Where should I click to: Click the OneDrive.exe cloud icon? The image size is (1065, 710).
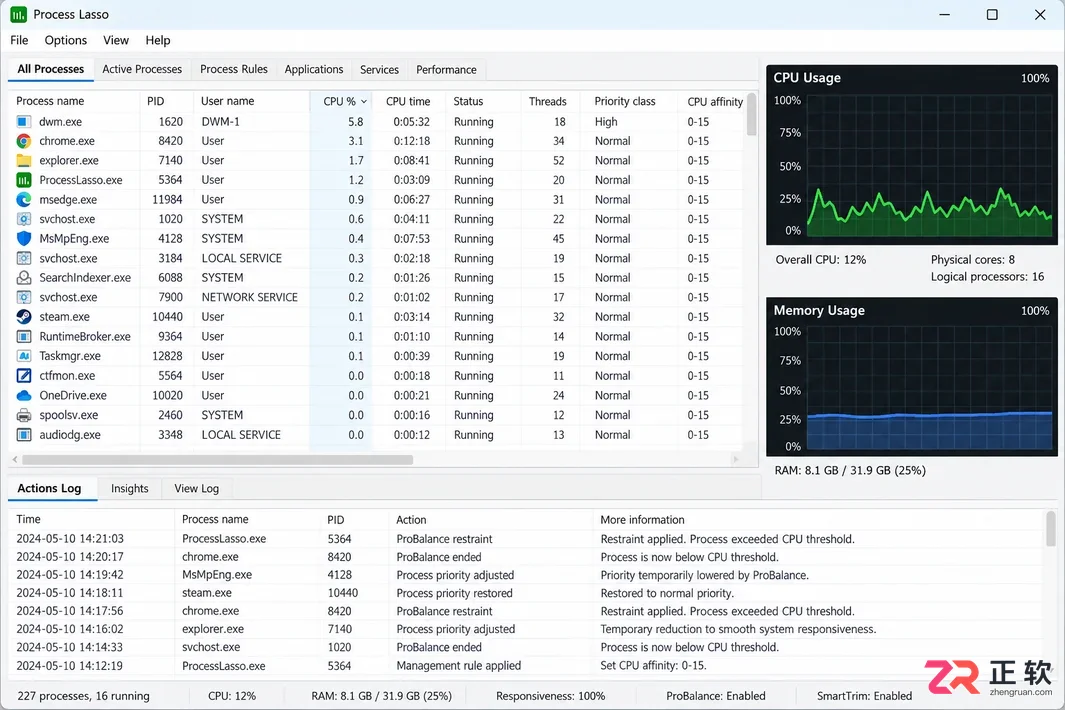[x=24, y=395]
